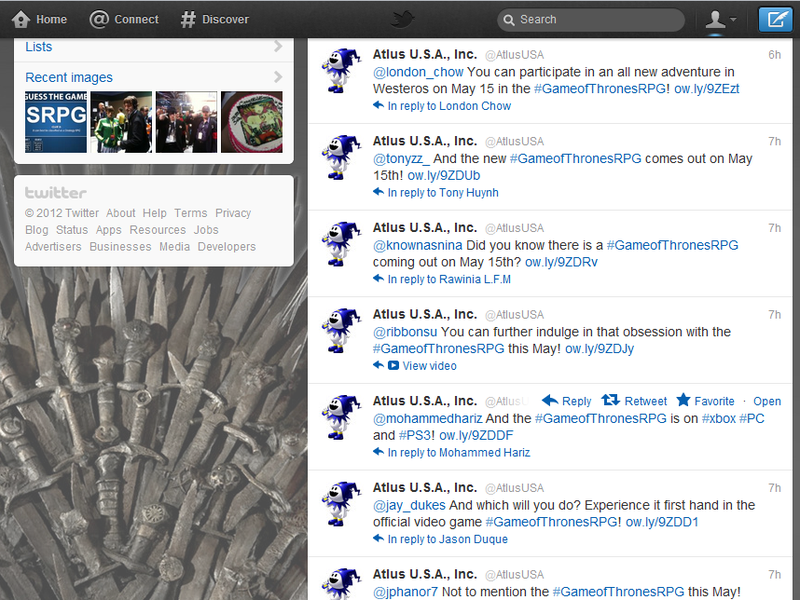Open the Terms footer link
800x600 pixels.
point(191,213)
